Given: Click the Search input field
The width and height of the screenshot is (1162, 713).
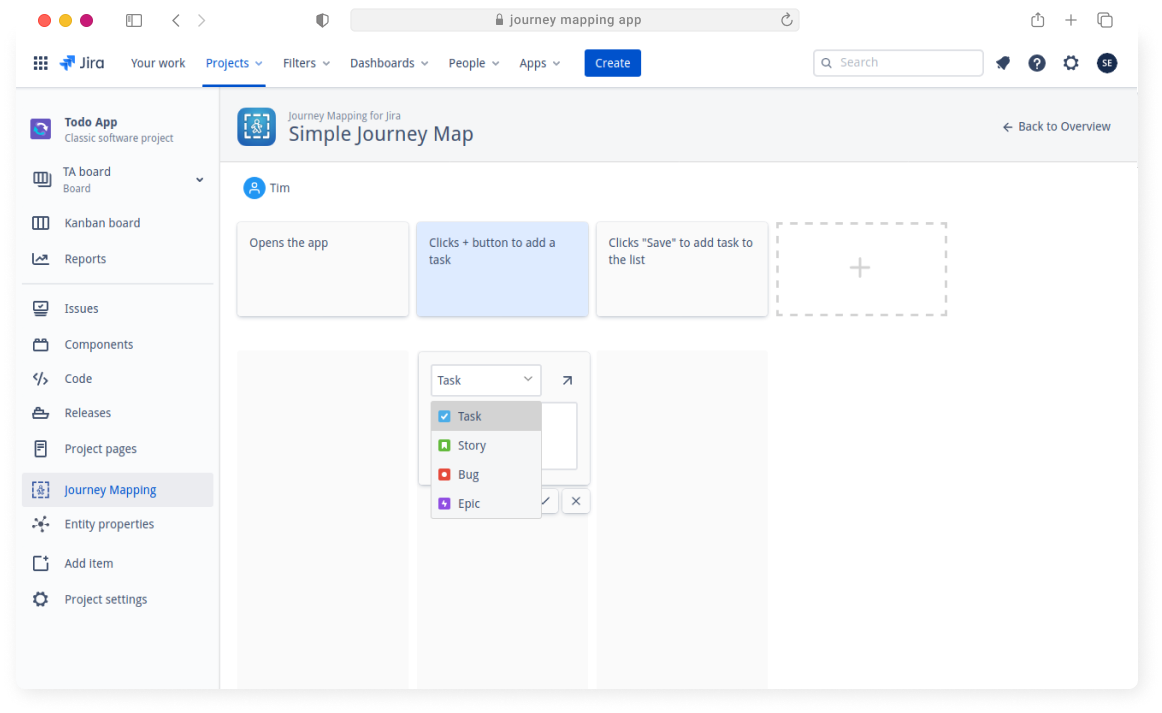Looking at the screenshot, I should pyautogui.click(x=898, y=63).
